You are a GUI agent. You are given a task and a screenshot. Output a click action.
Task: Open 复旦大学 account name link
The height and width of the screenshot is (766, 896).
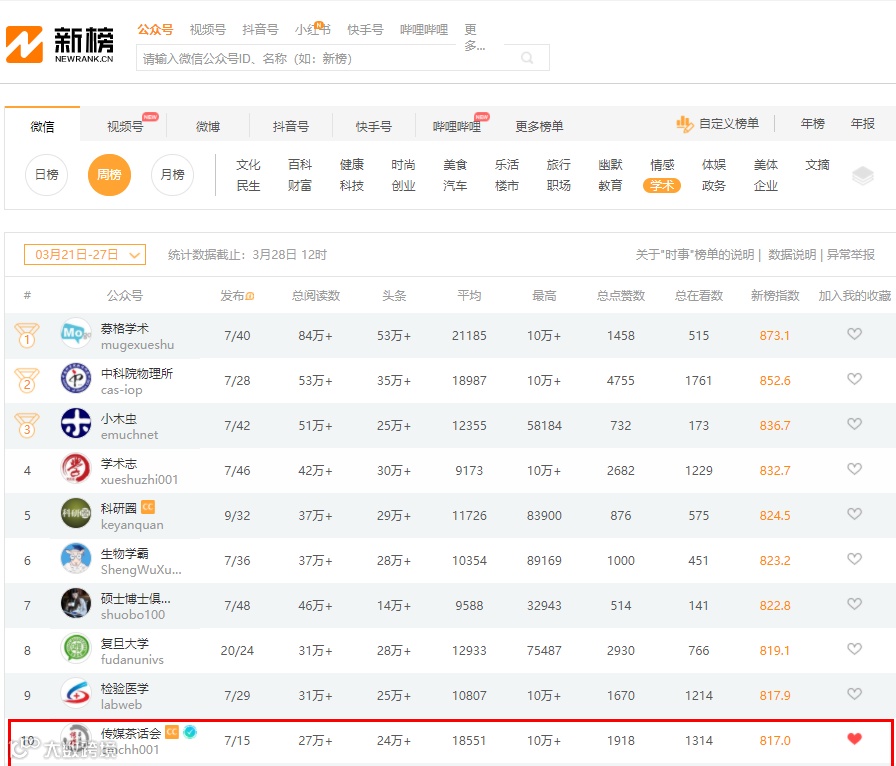pyautogui.click(x=125, y=643)
